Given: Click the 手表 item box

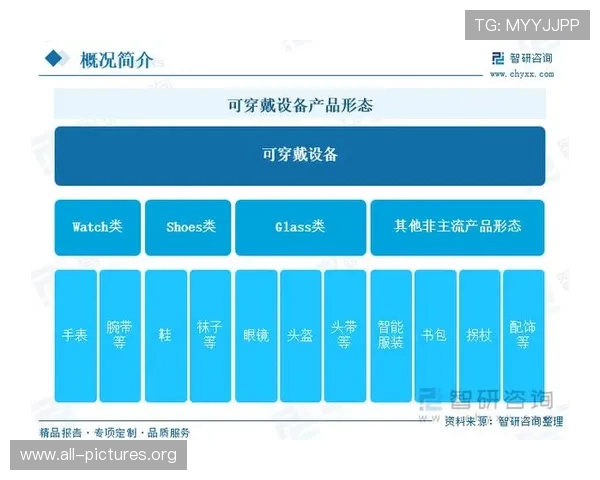Looking at the screenshot, I should [75, 336].
